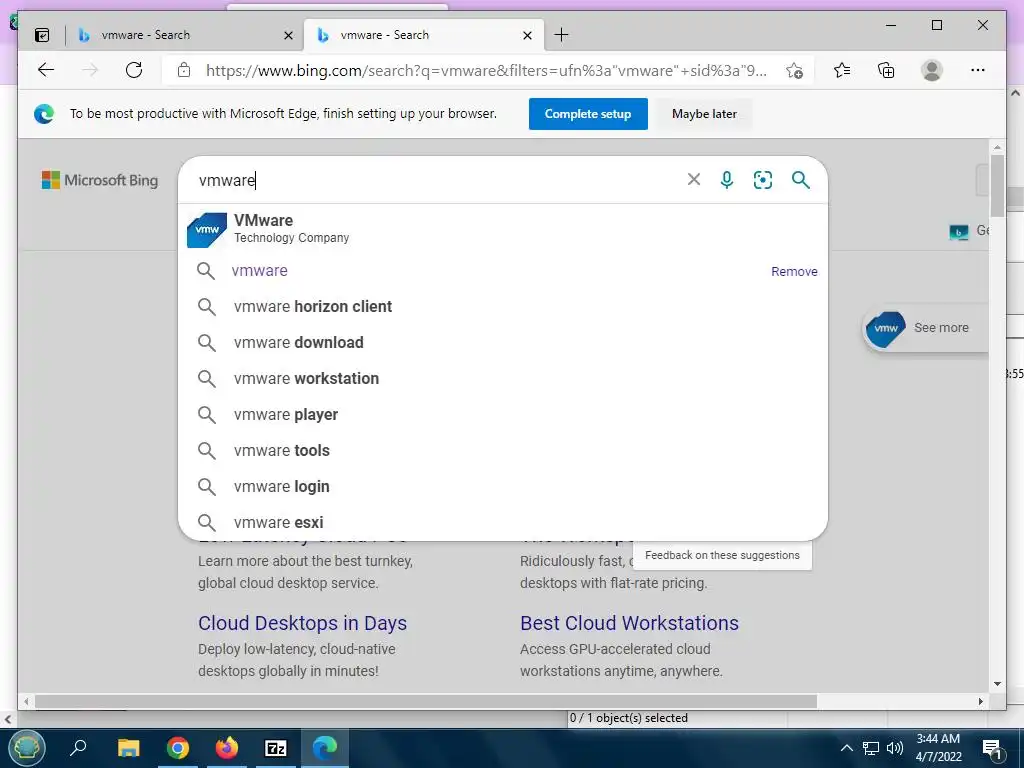Launch Firefox from taskbar
This screenshot has width=1024, height=768.
tap(227, 748)
